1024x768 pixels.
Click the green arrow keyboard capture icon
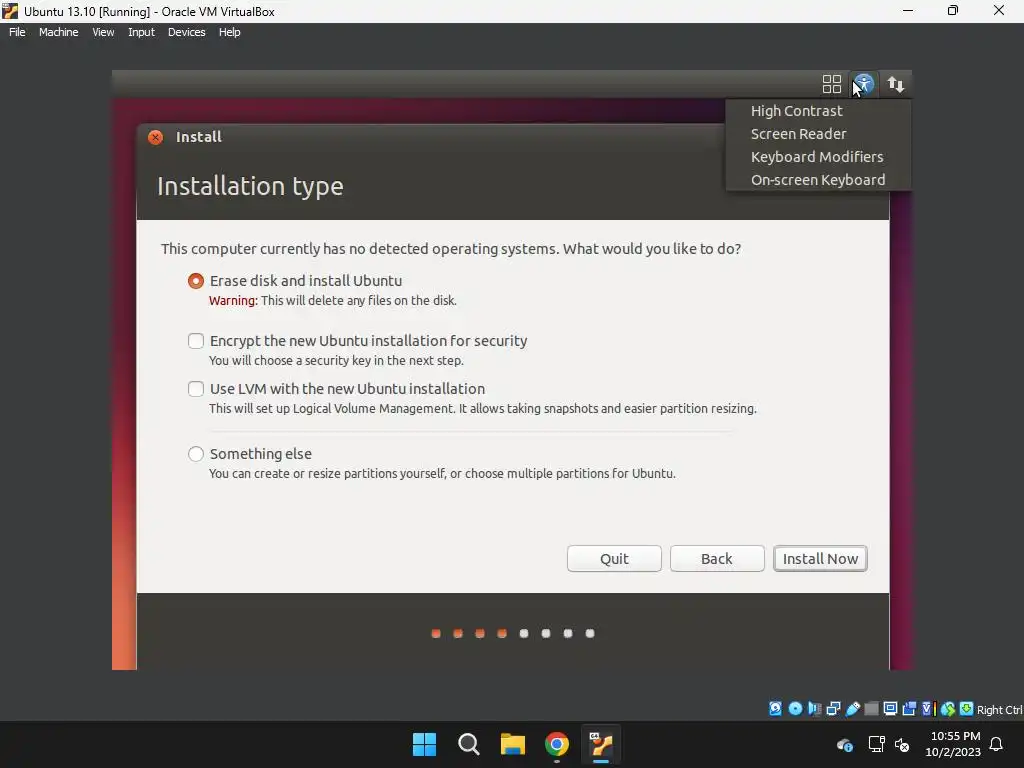pos(966,709)
